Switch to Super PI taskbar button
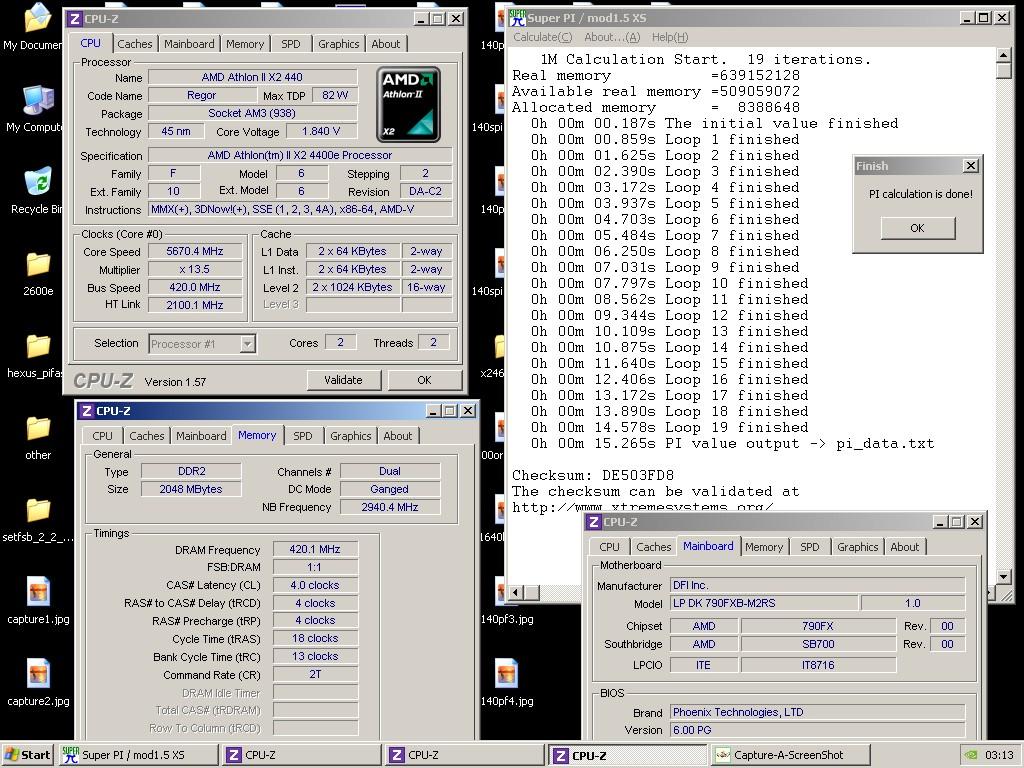The image size is (1024, 768). [138, 755]
